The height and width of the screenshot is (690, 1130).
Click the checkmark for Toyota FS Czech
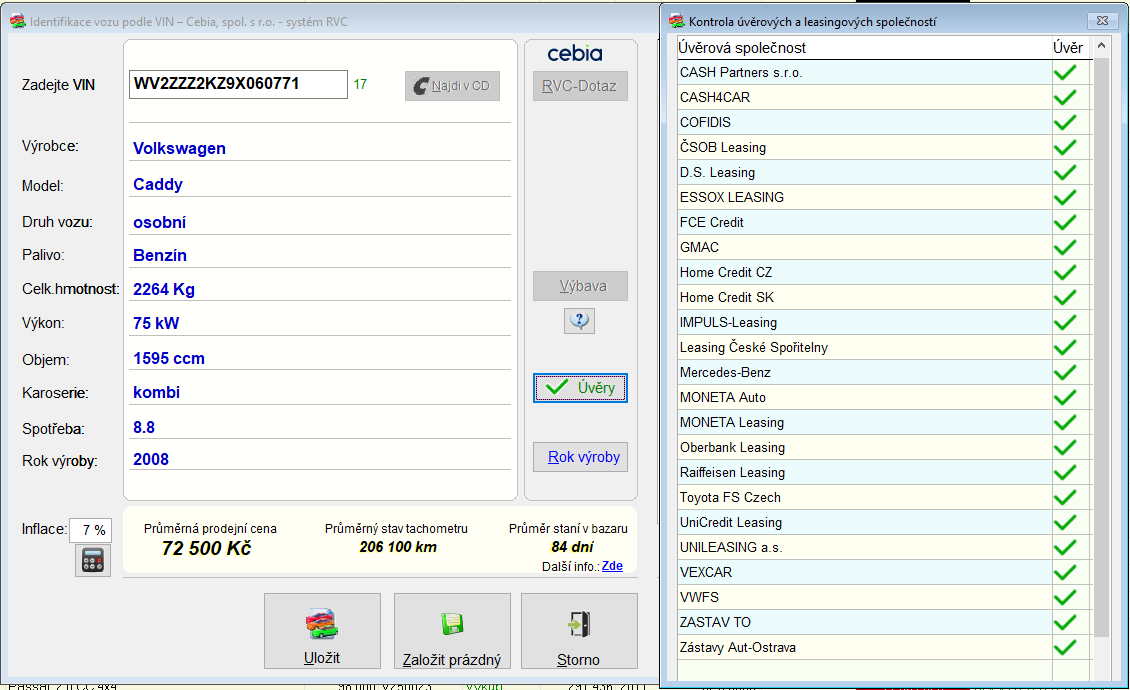click(1065, 497)
